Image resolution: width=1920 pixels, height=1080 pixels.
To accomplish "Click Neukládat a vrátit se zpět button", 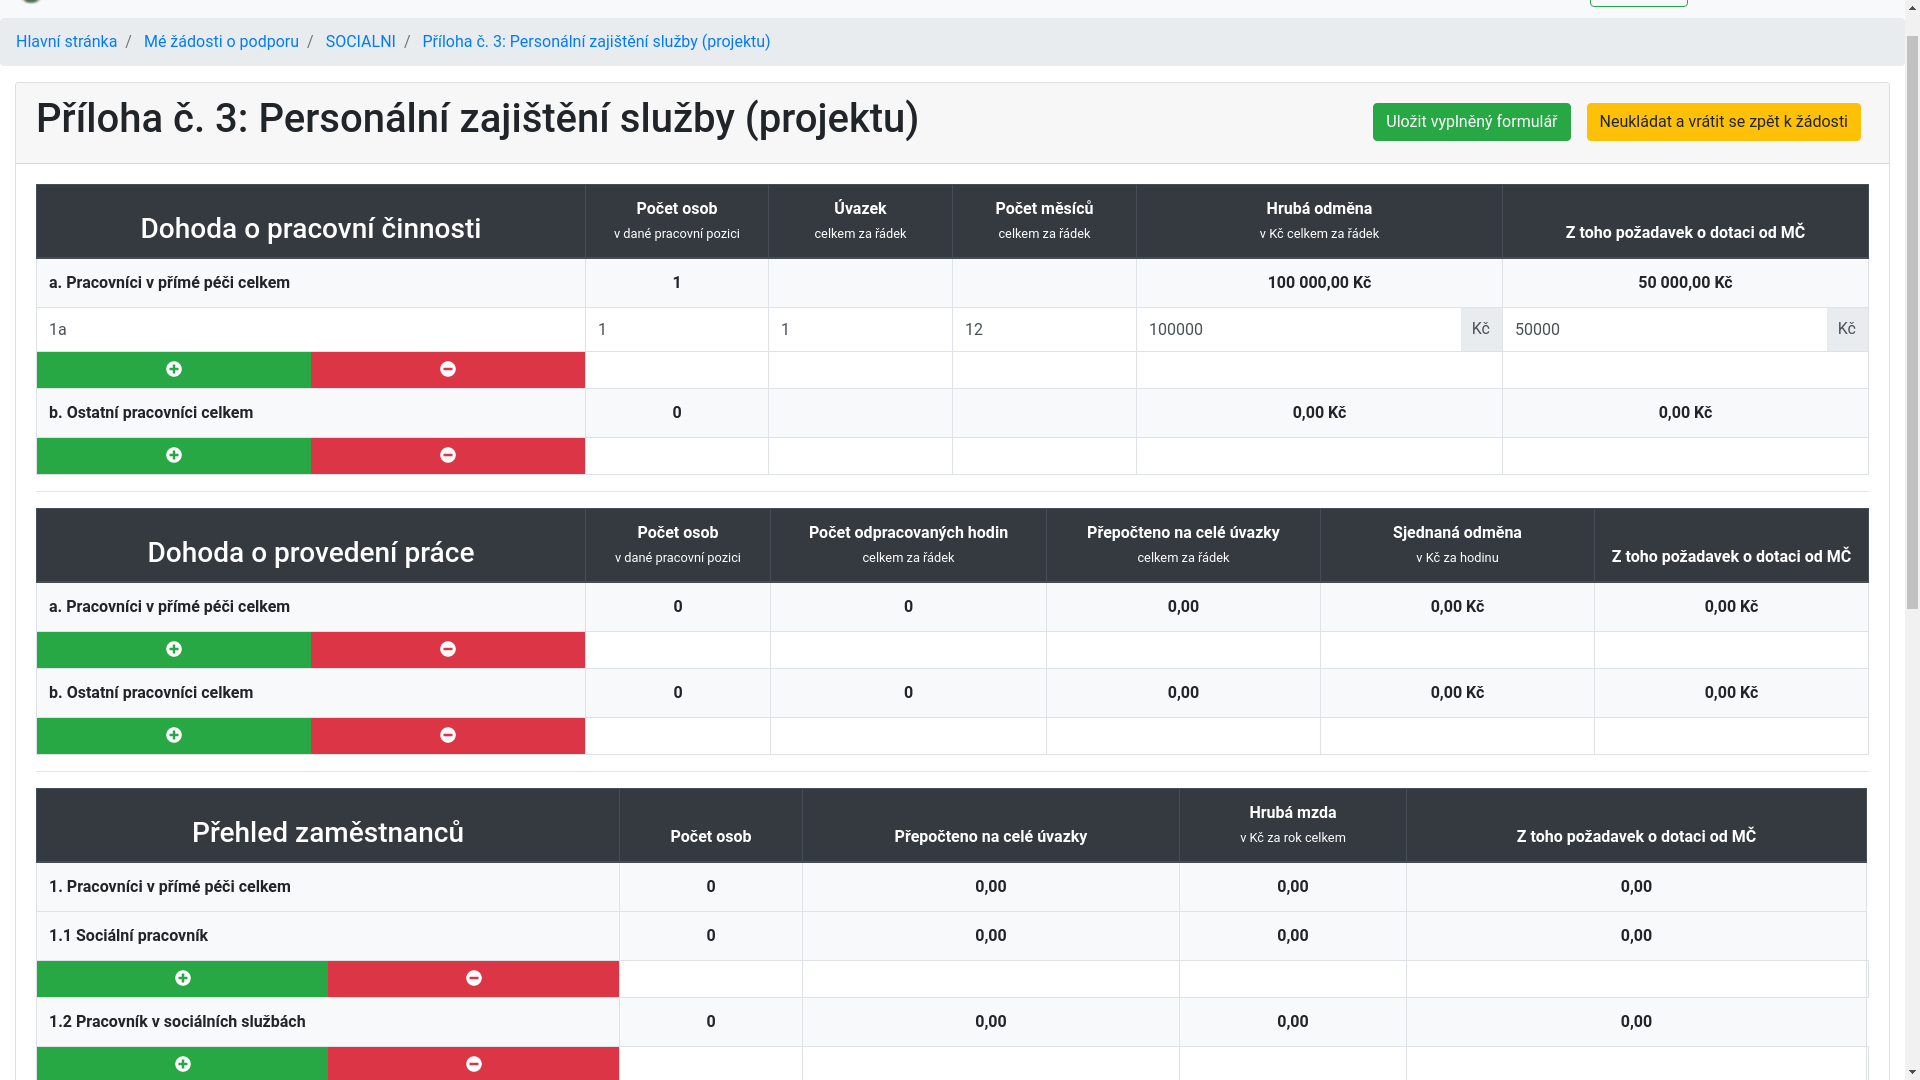I will point(1722,122).
